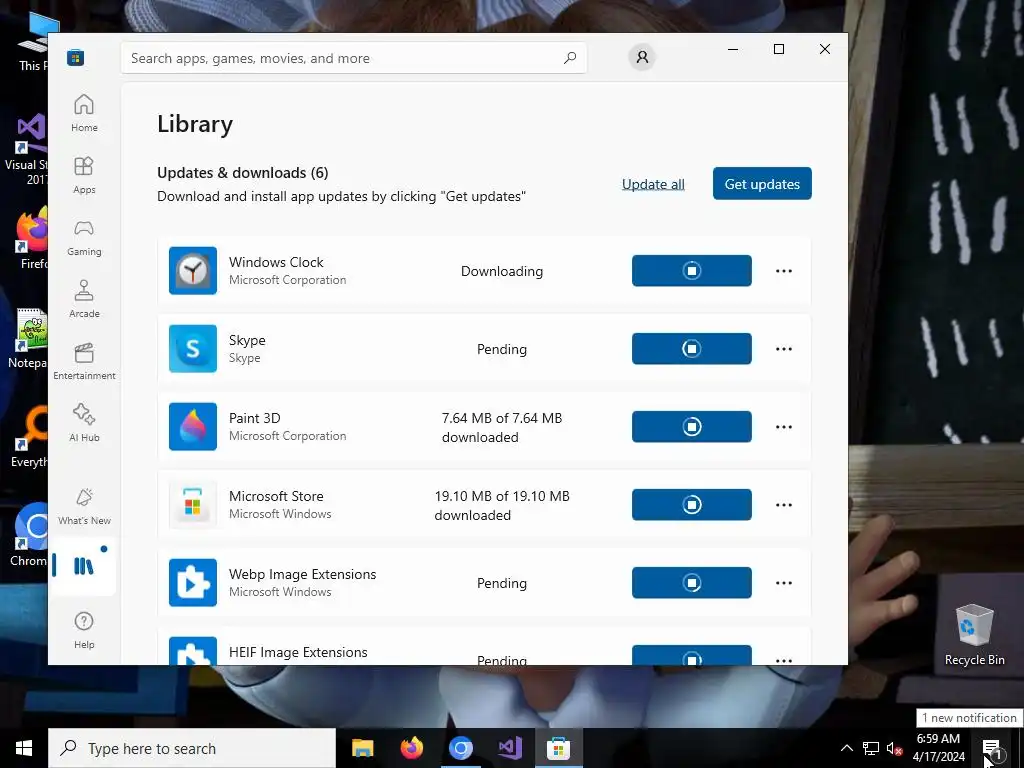Viewport: 1024px width, 768px height.
Task: Open the Entertainment section
Action: (x=84, y=361)
